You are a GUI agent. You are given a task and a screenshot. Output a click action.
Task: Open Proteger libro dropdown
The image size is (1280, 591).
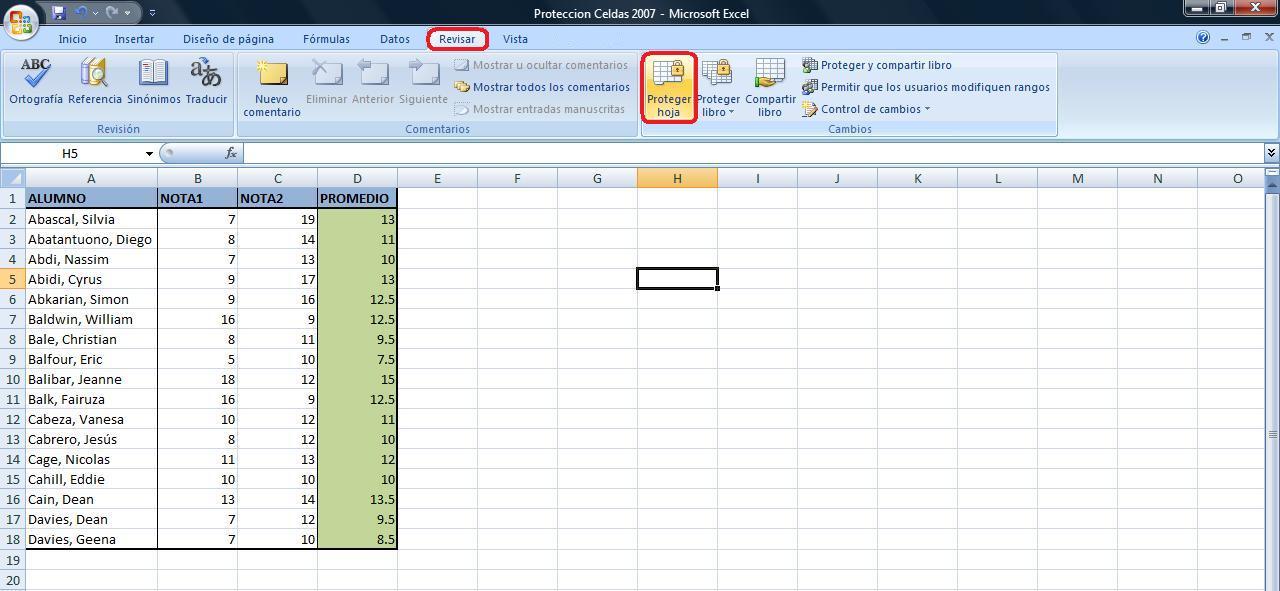coord(718,88)
